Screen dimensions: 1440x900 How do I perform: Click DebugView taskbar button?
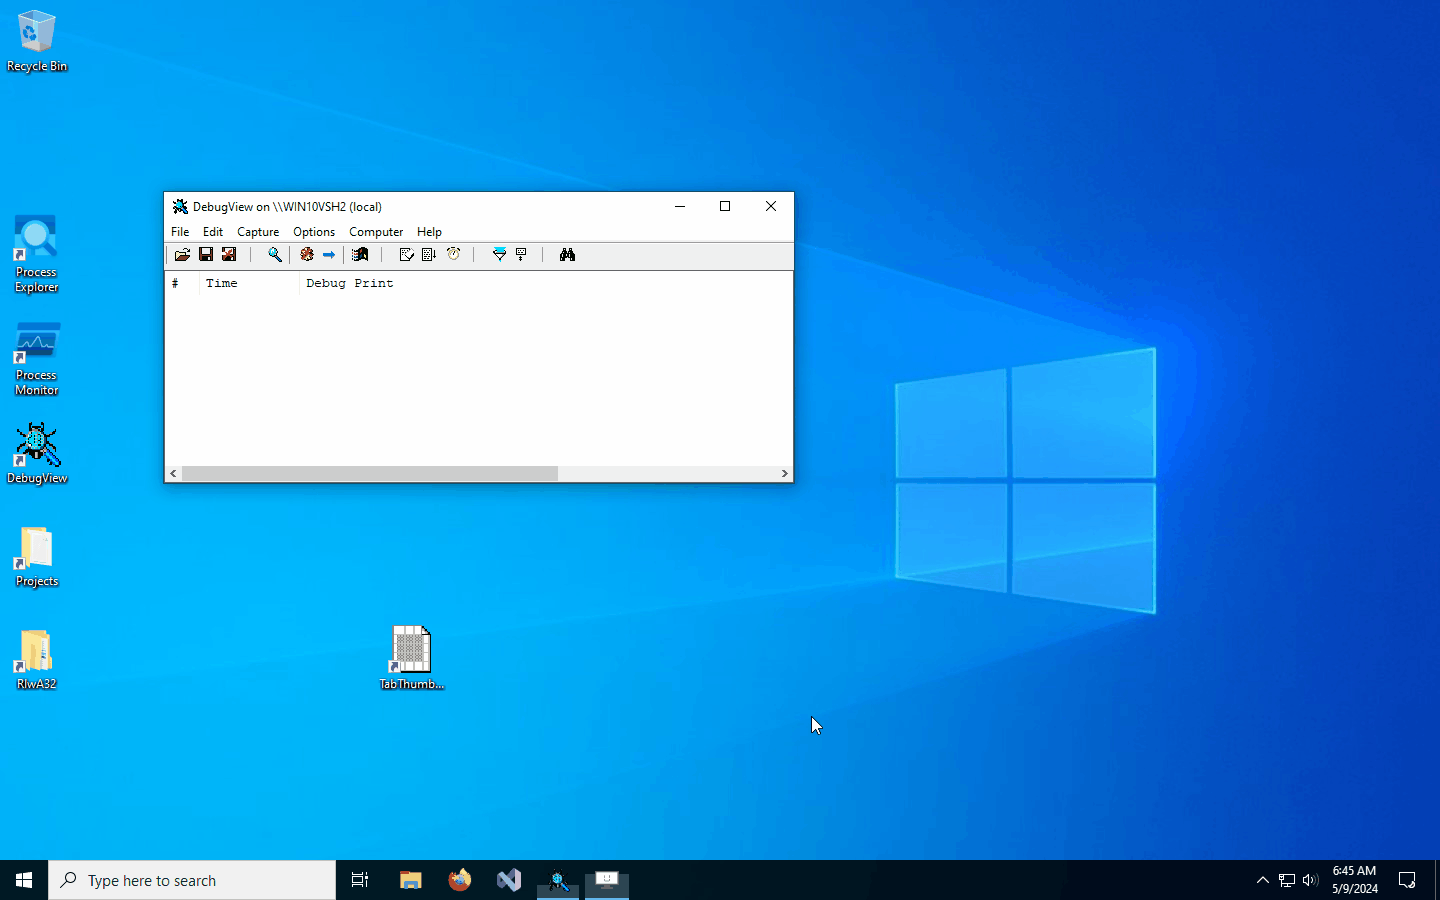[558, 880]
